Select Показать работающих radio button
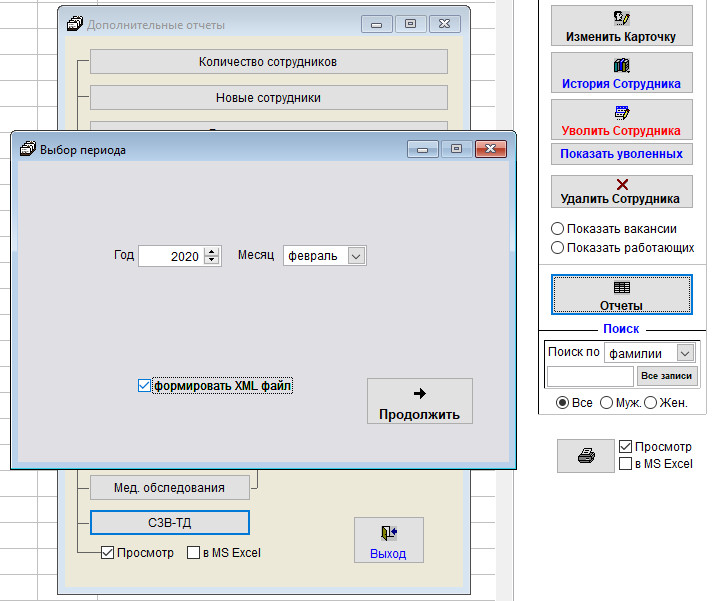The width and height of the screenshot is (719, 601). click(x=557, y=248)
